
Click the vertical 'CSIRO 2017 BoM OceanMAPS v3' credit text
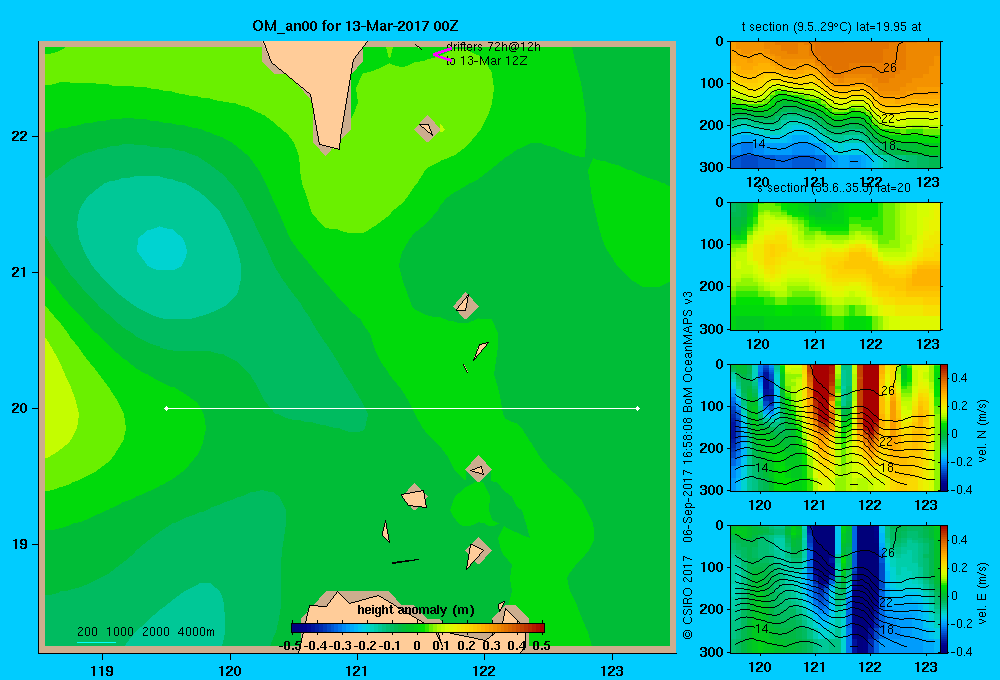[688, 465]
